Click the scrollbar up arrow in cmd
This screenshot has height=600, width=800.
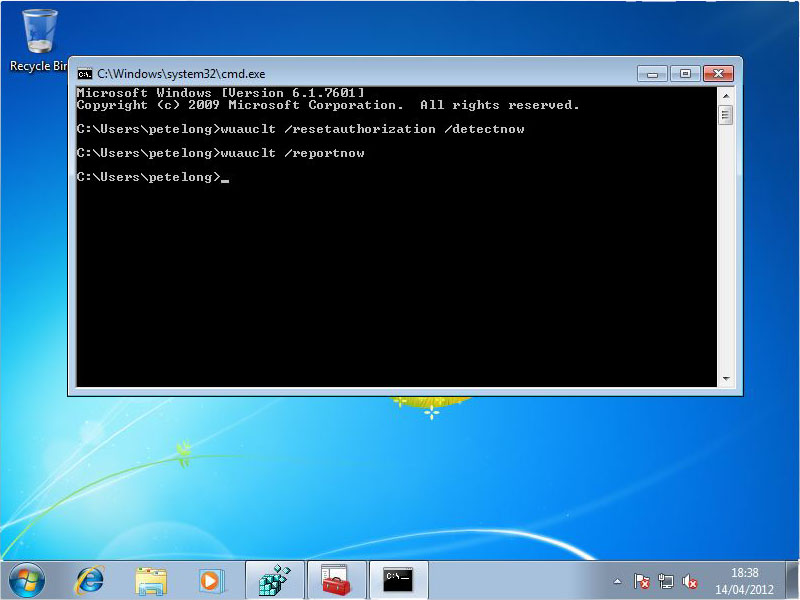pos(726,95)
